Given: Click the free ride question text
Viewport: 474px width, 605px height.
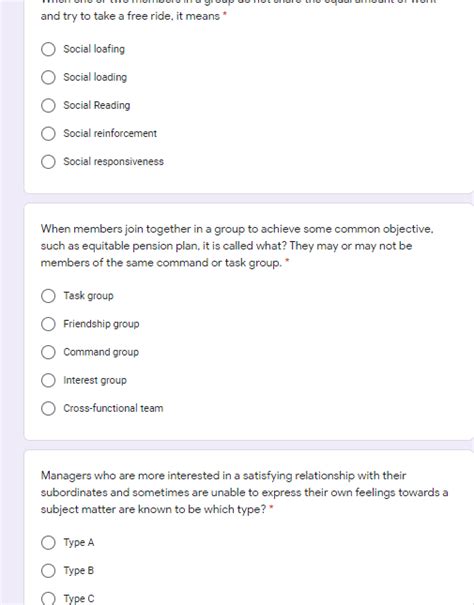Looking at the screenshot, I should (239, 8).
